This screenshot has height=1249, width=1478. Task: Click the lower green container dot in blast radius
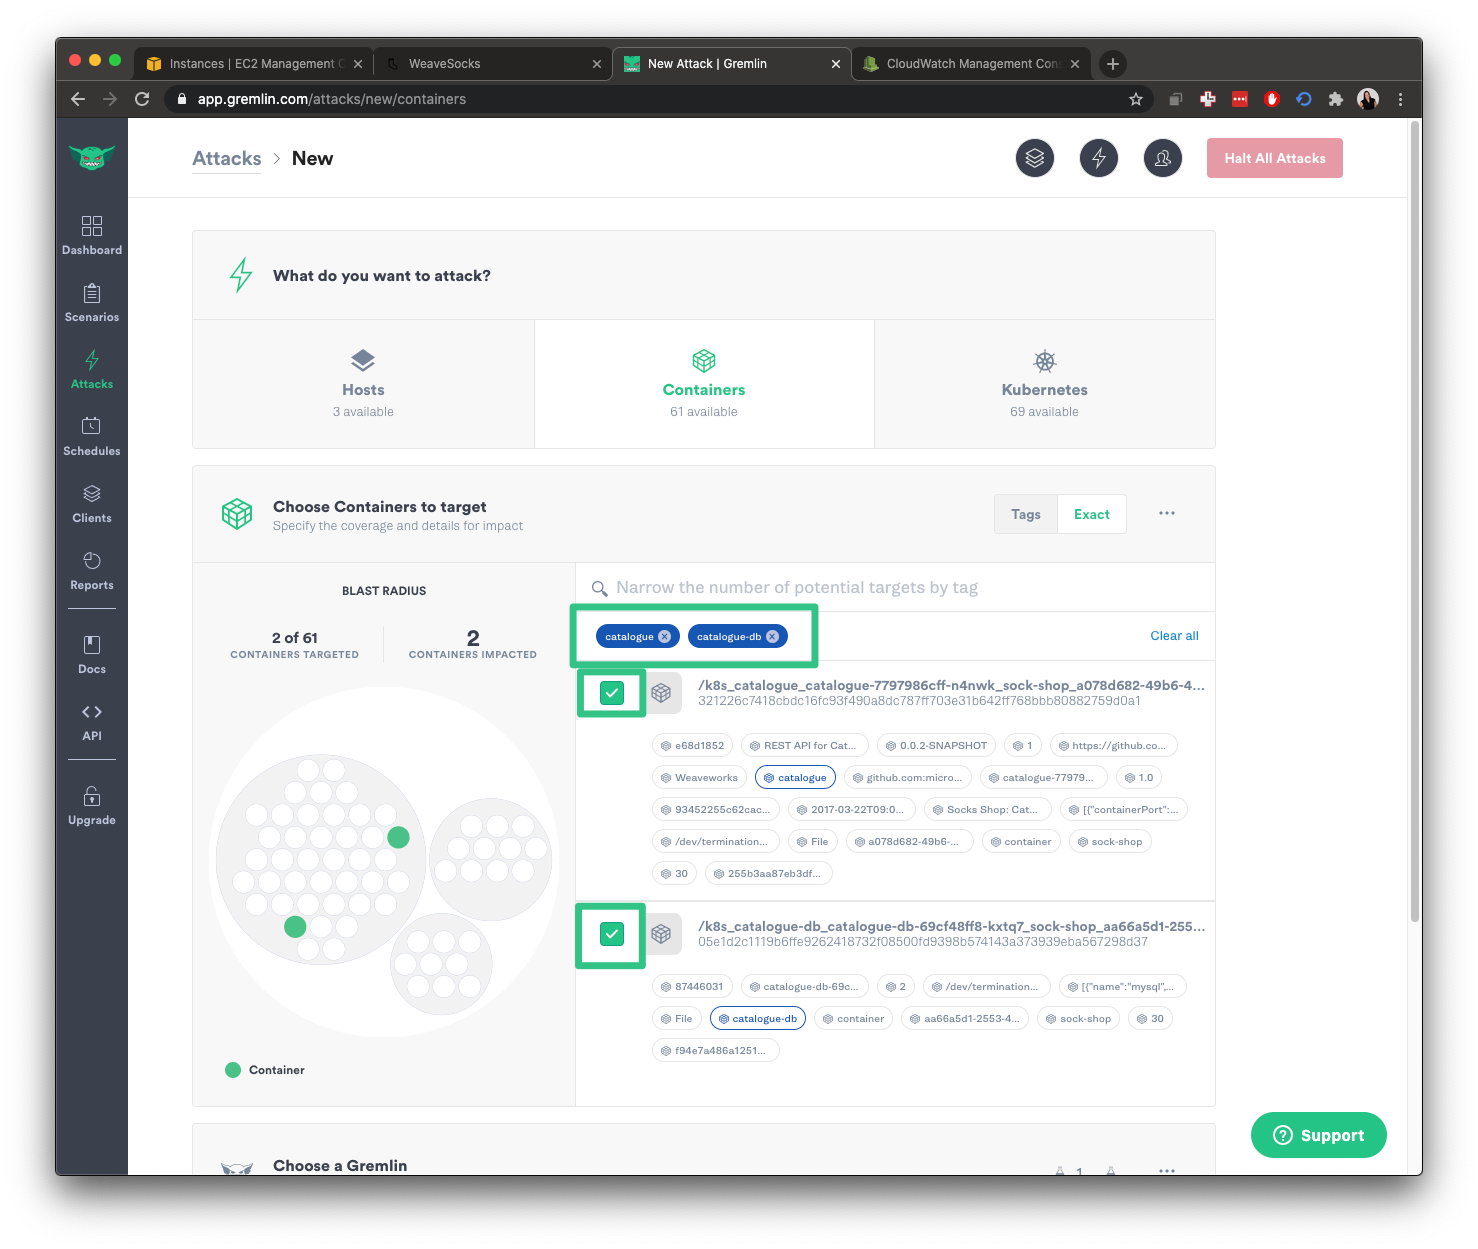pyautogui.click(x=295, y=927)
